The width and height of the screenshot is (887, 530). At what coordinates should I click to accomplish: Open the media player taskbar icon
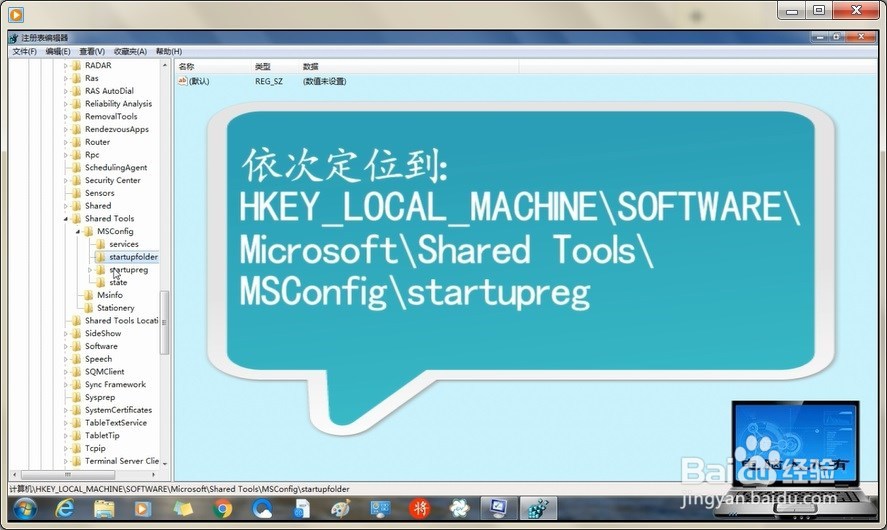tap(143, 509)
